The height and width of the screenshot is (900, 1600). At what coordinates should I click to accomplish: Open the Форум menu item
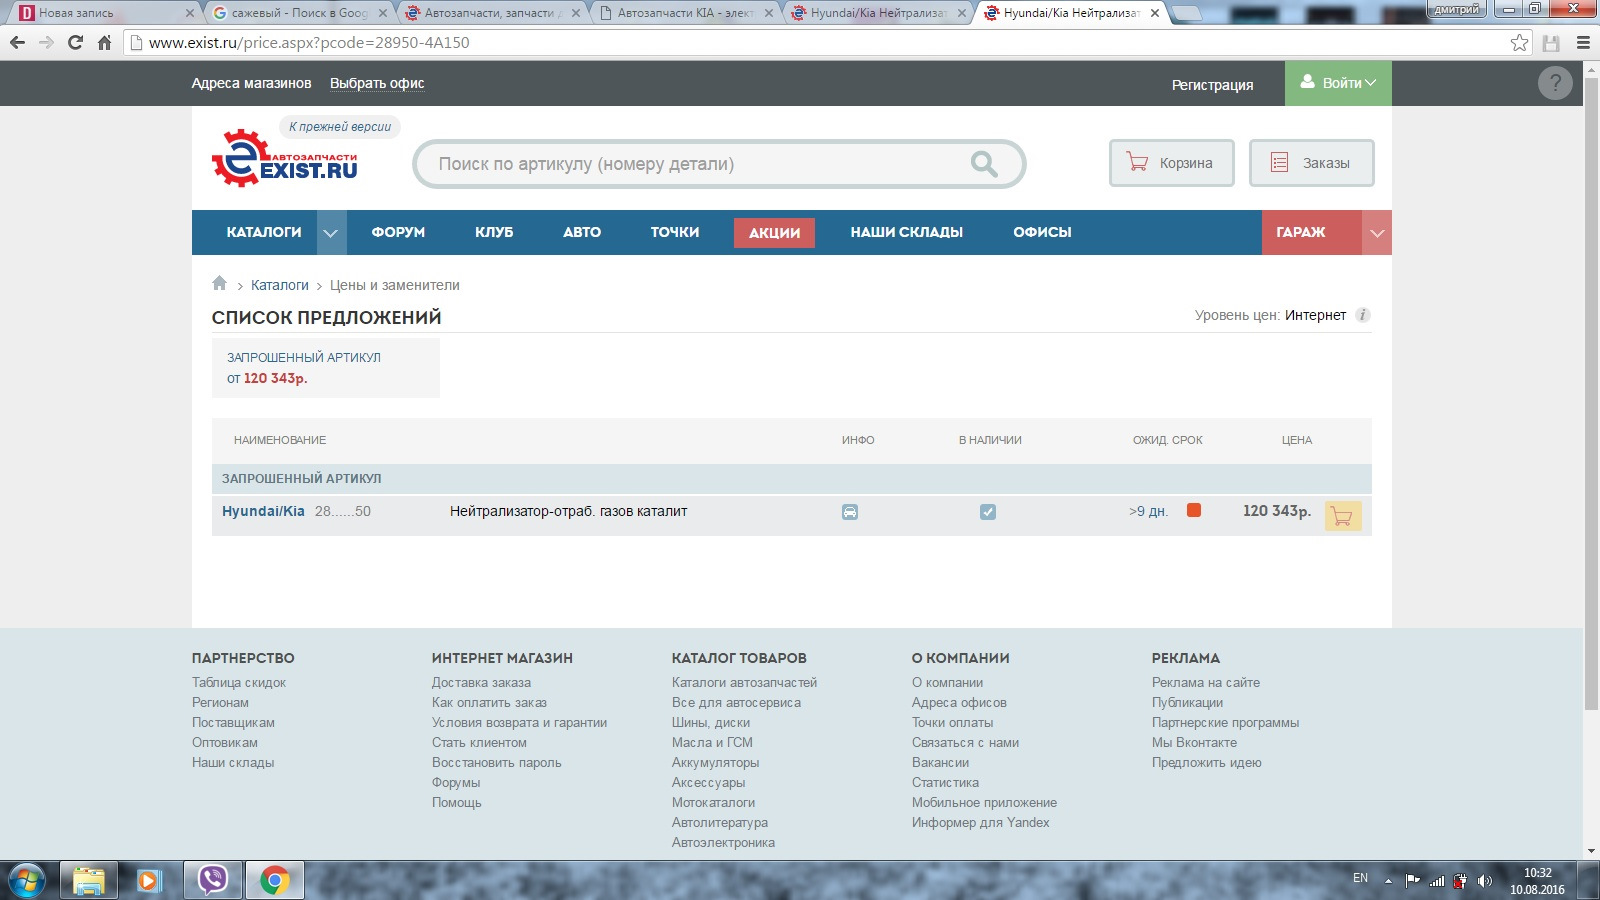[398, 232]
